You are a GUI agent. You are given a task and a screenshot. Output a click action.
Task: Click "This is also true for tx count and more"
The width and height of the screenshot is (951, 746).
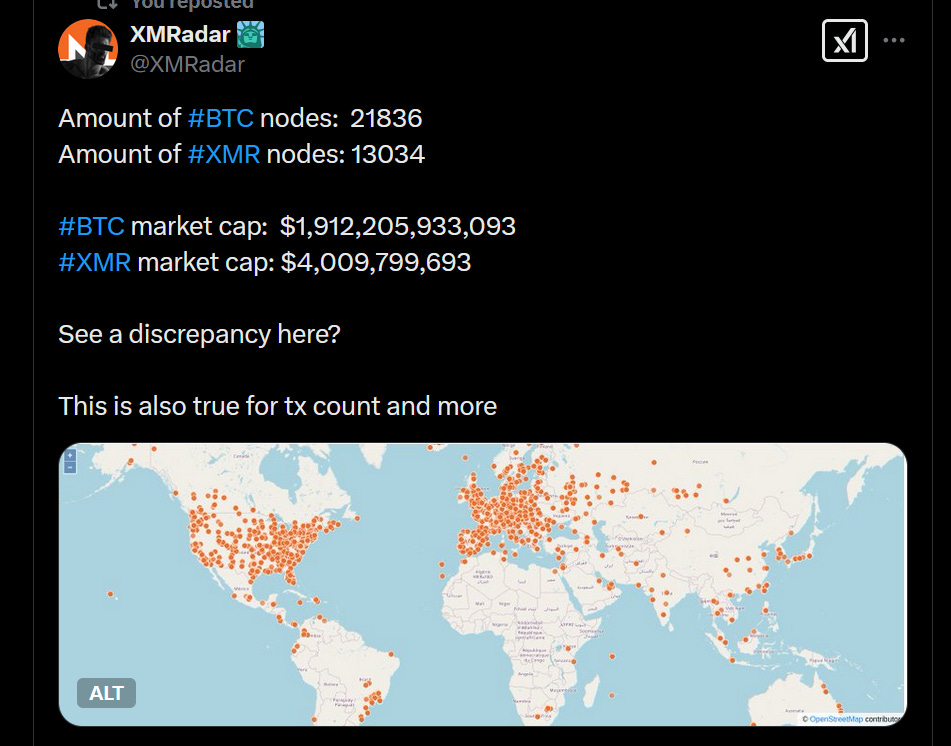coord(277,406)
